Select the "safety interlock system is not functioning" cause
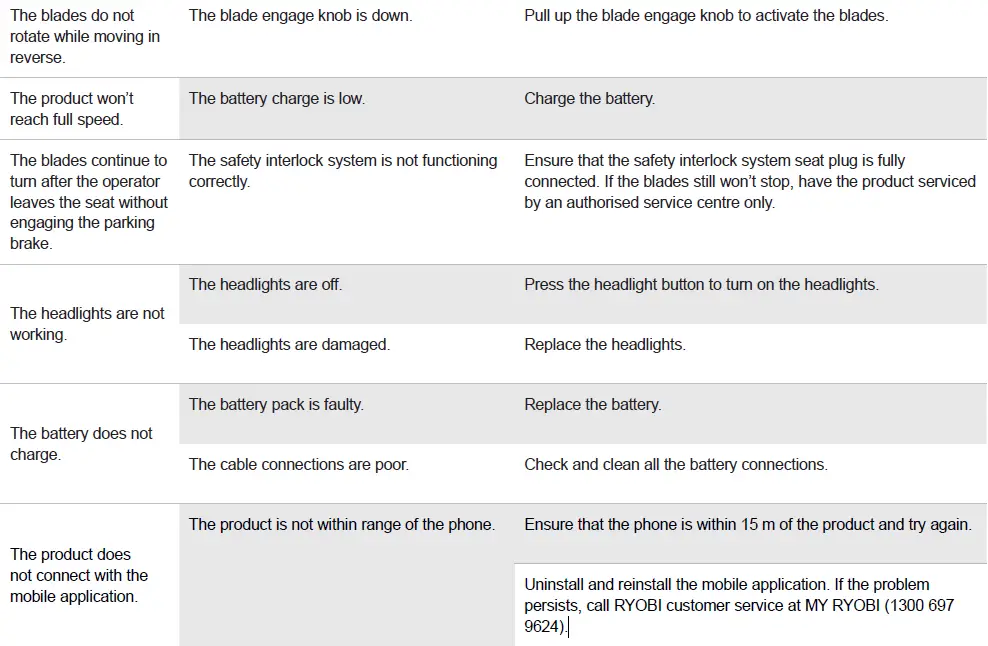This screenshot has height=646, width=988. (x=342, y=171)
